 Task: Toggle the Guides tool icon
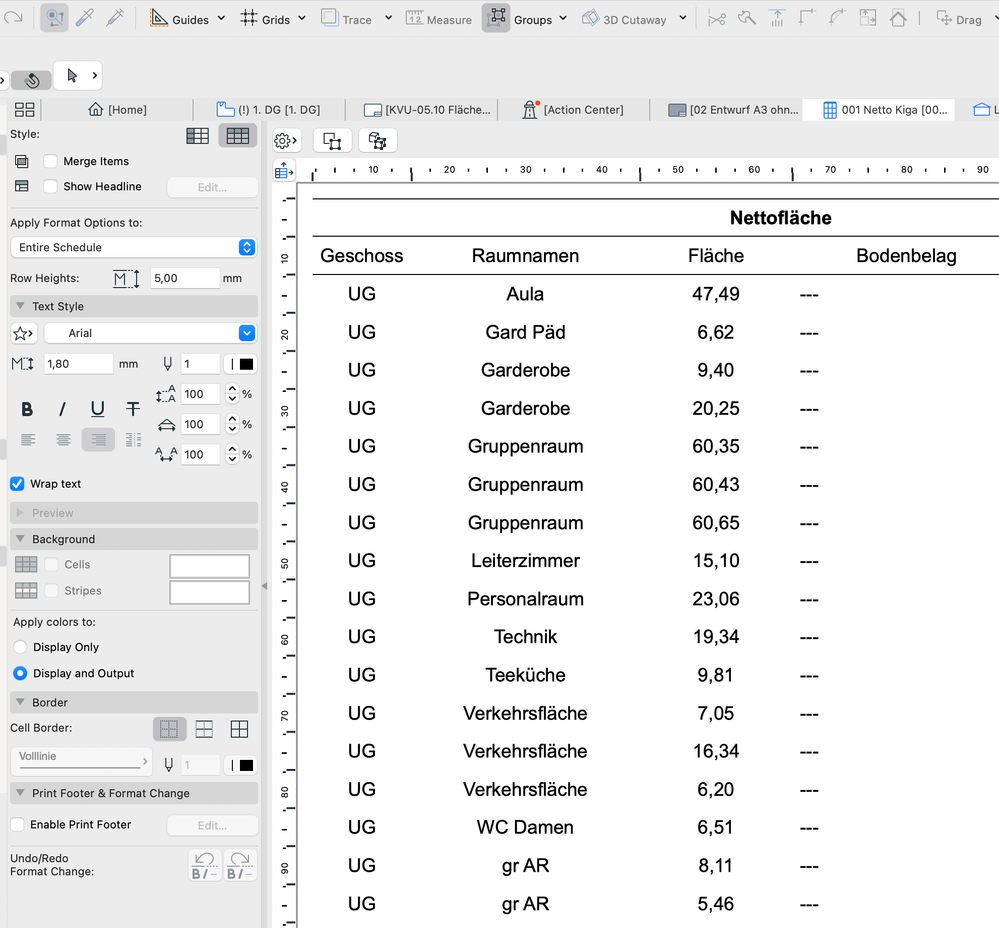(x=159, y=18)
